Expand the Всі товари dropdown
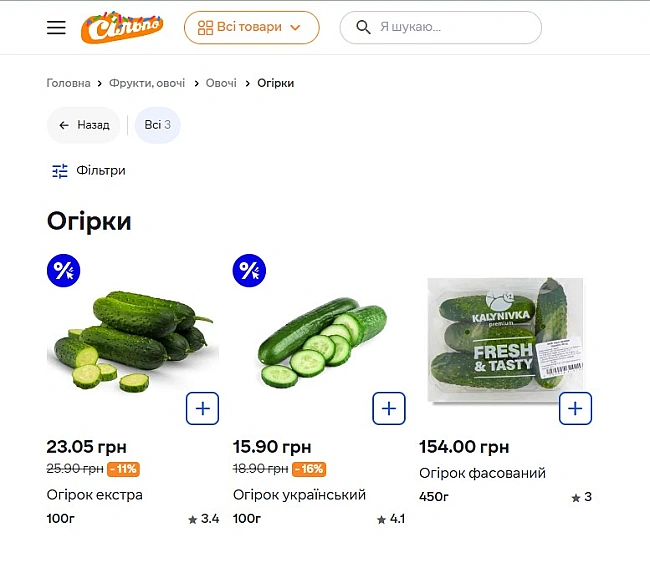 coord(251,28)
